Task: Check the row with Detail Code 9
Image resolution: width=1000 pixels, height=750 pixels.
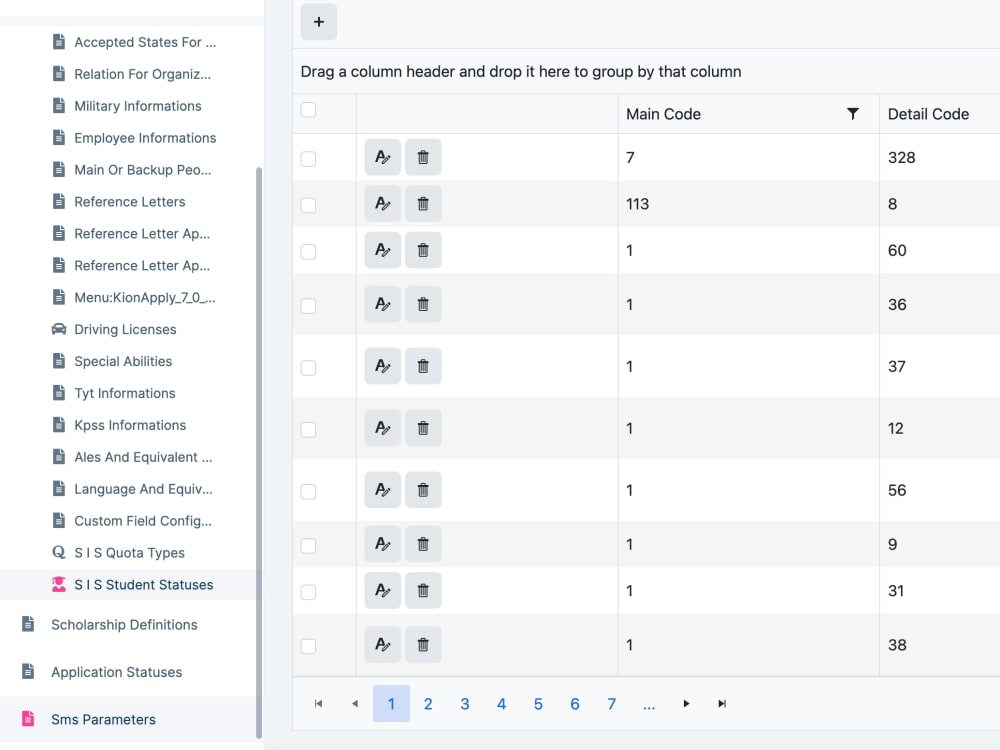Action: click(309, 546)
